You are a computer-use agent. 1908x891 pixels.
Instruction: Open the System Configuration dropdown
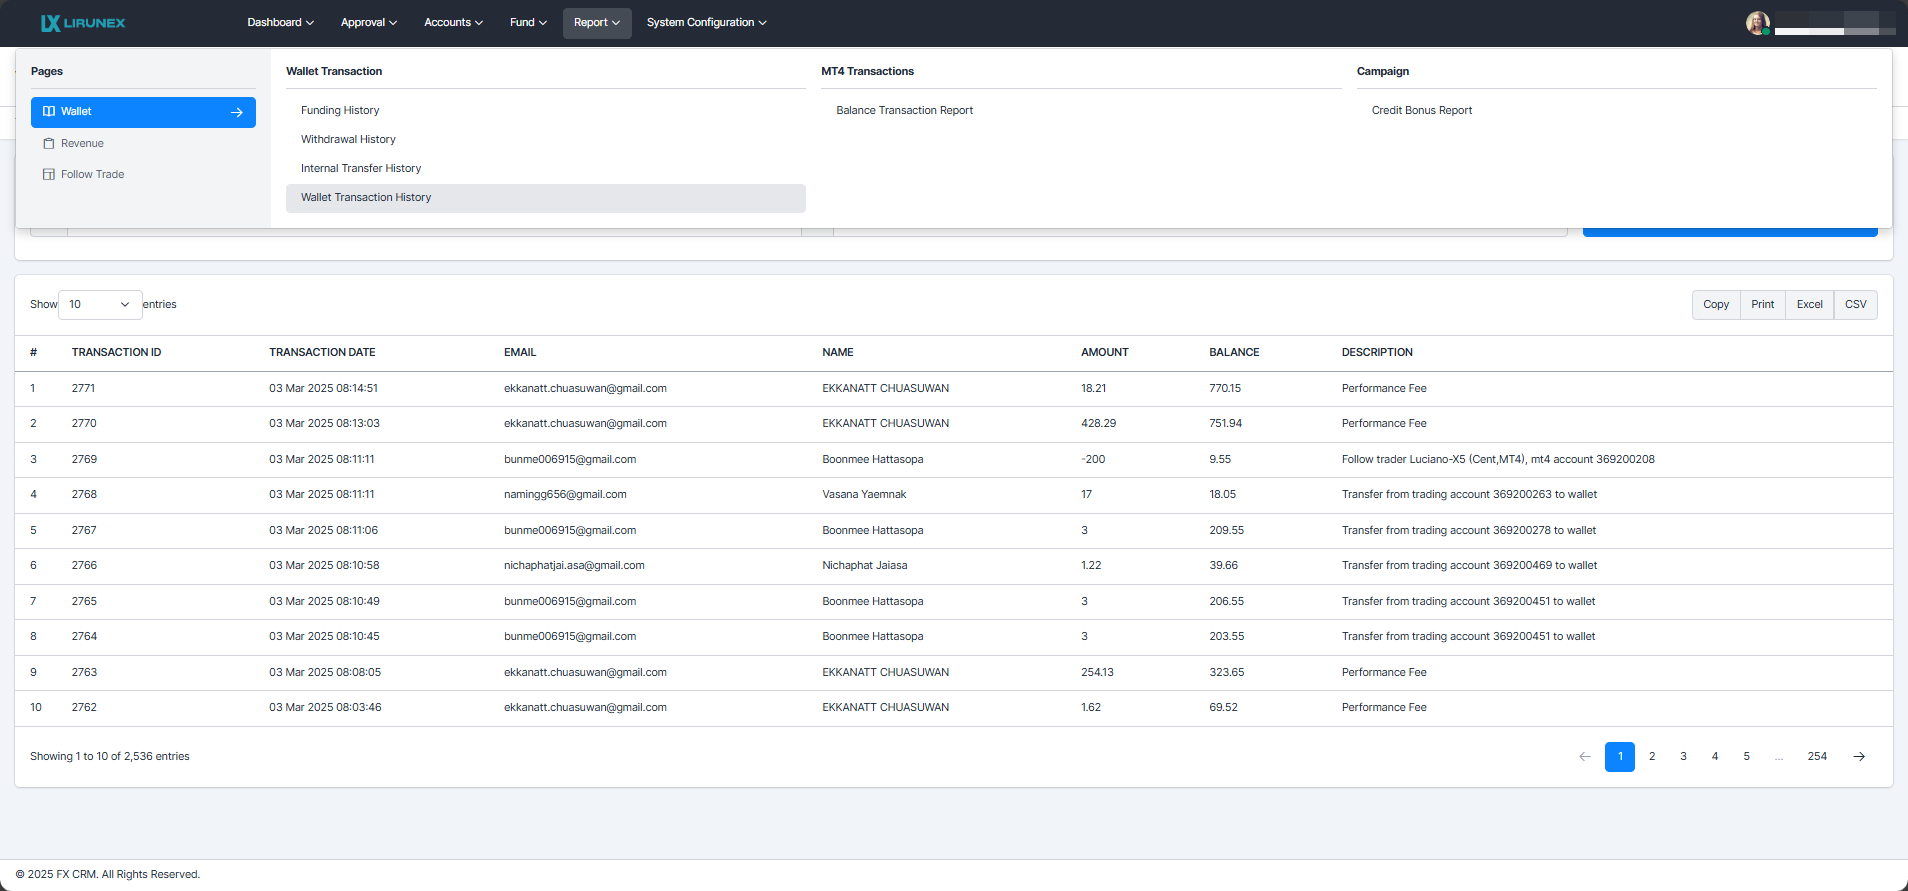(x=706, y=23)
